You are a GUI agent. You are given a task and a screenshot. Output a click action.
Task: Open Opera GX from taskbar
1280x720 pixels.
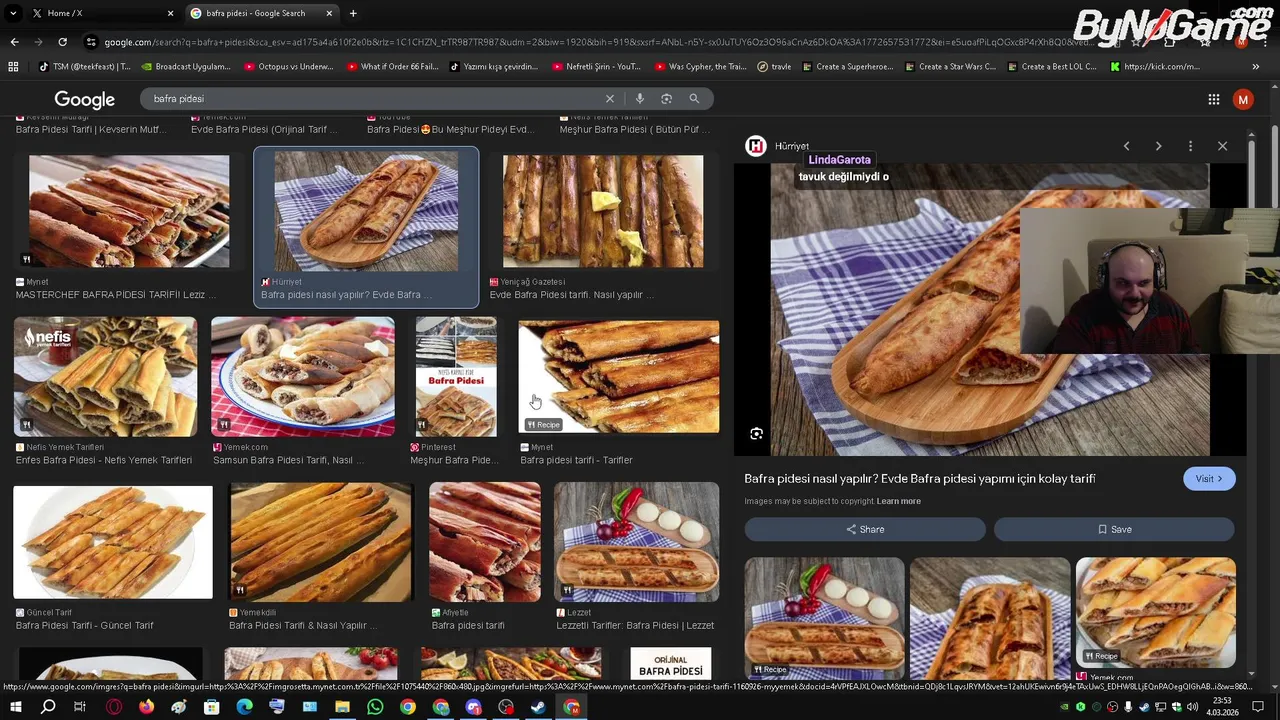click(x=114, y=707)
